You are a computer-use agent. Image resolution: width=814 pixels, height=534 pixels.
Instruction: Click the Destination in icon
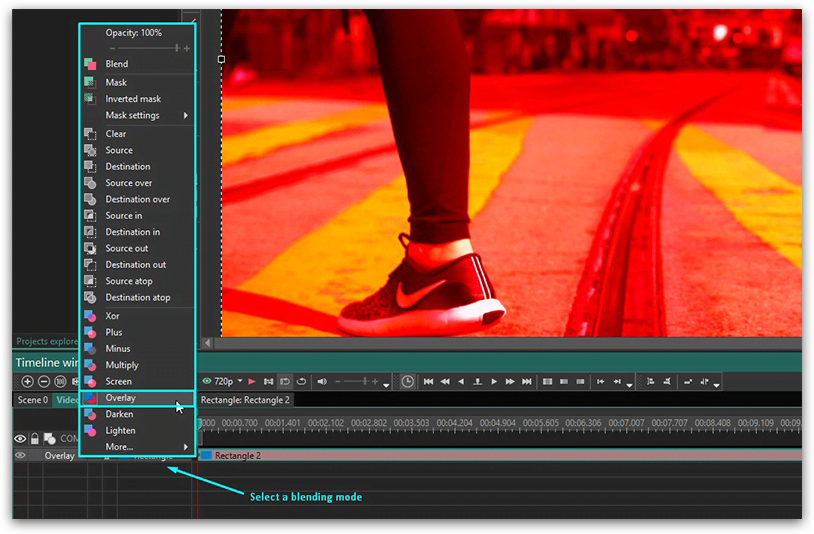point(90,232)
